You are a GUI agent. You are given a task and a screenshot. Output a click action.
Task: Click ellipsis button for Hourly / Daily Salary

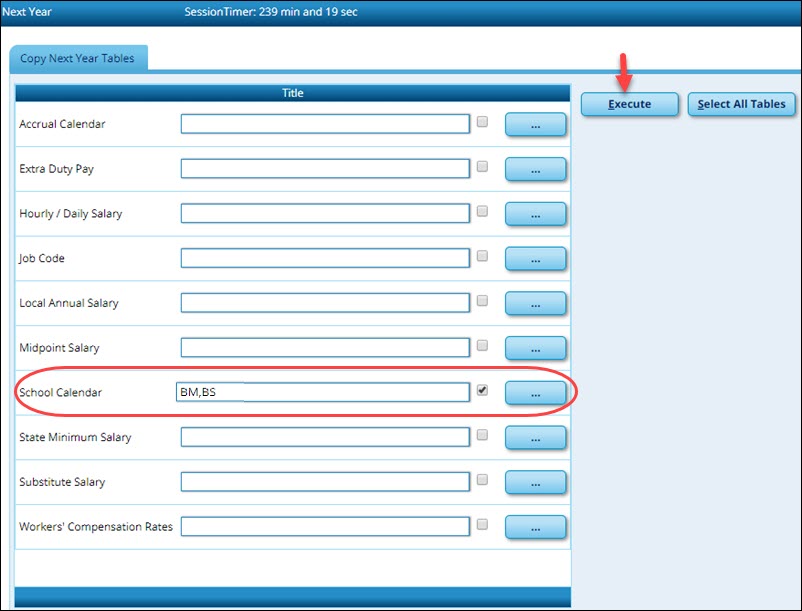[x=535, y=214]
